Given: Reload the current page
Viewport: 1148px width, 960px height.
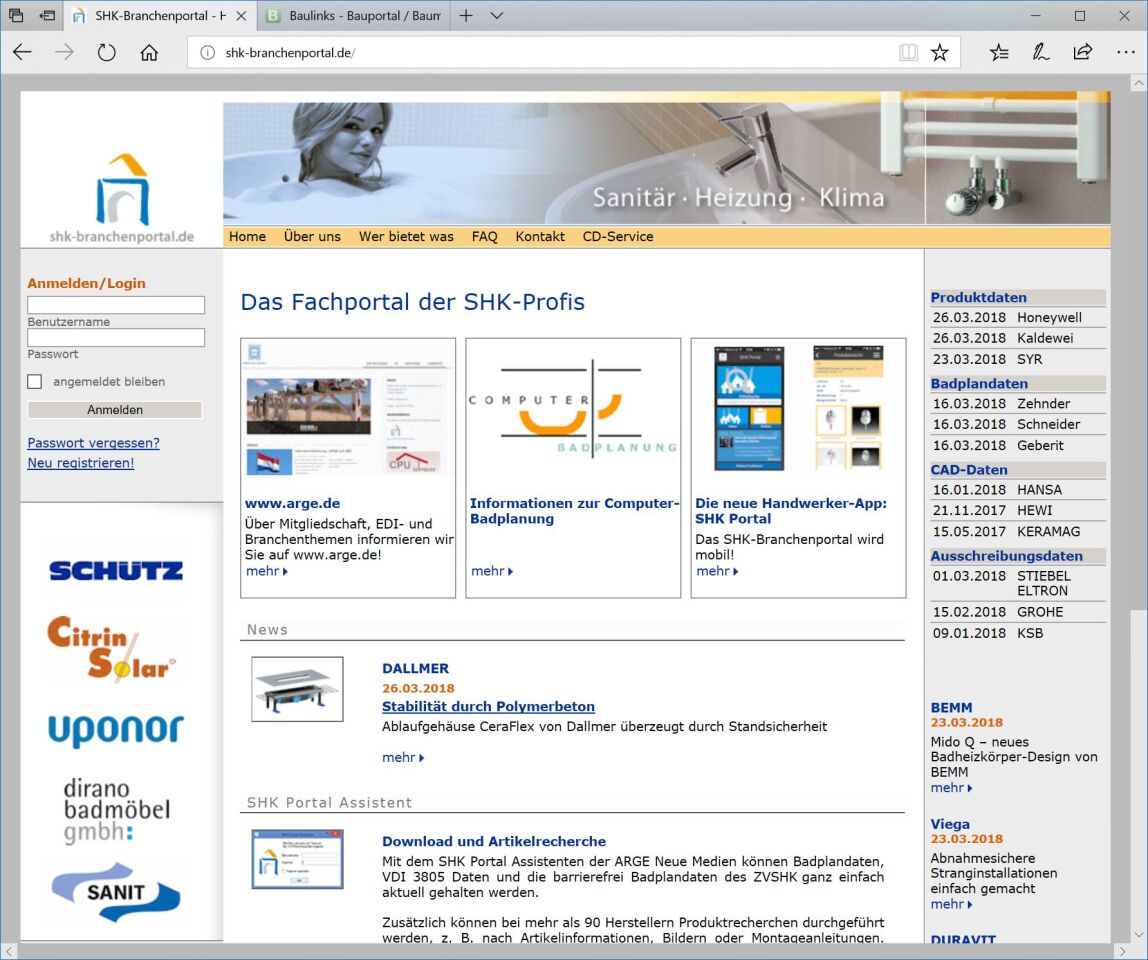Looking at the screenshot, I should click(107, 53).
